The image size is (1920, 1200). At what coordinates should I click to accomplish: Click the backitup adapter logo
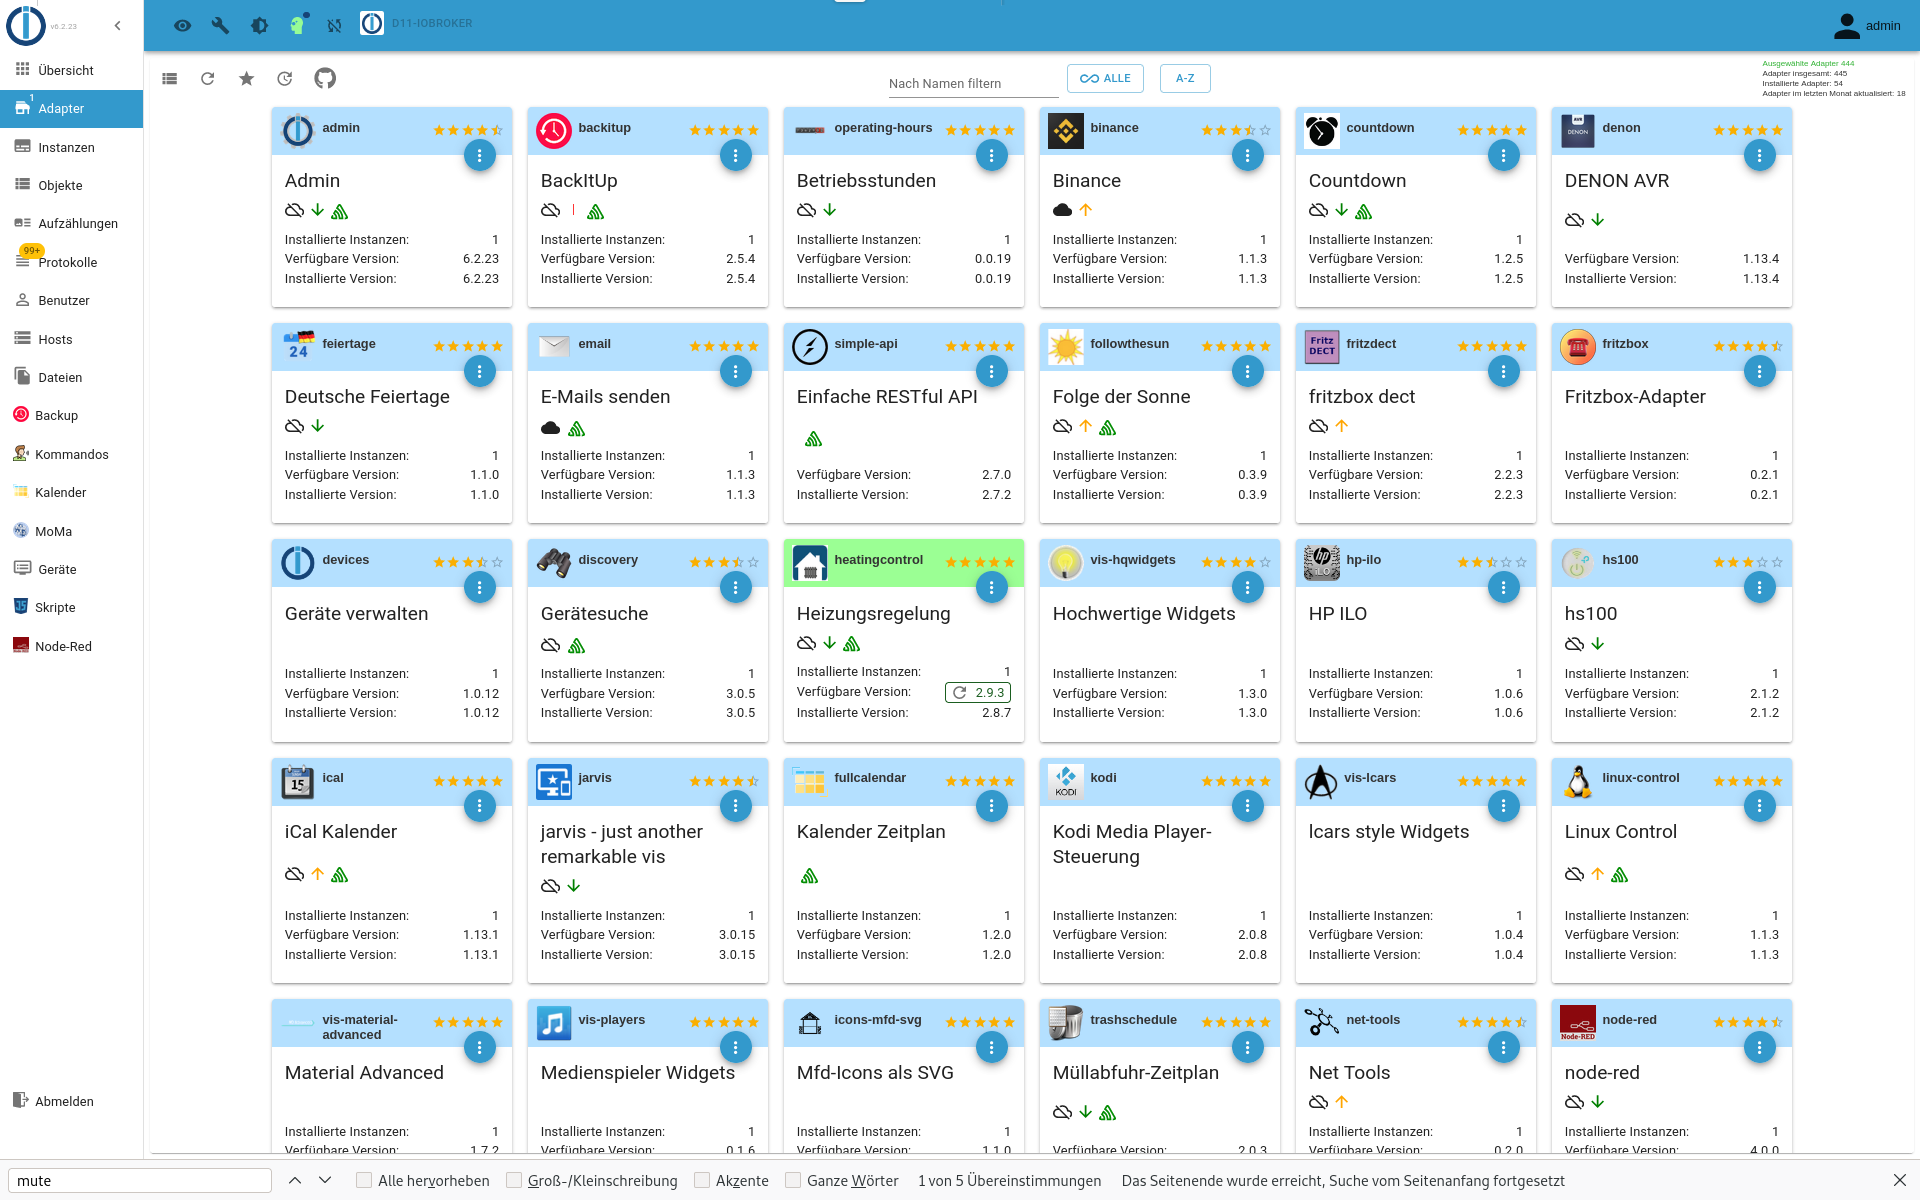point(553,131)
